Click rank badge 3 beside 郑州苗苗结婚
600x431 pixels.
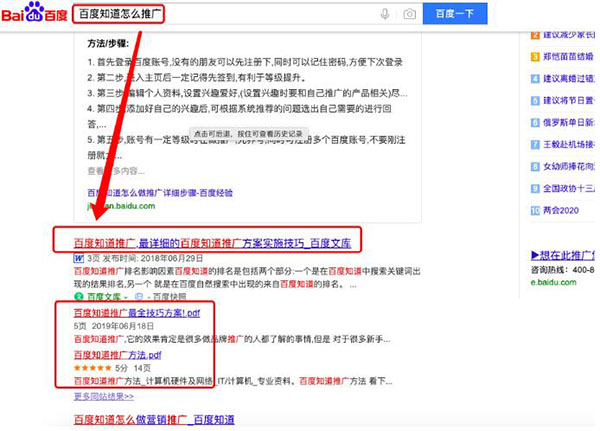532,57
